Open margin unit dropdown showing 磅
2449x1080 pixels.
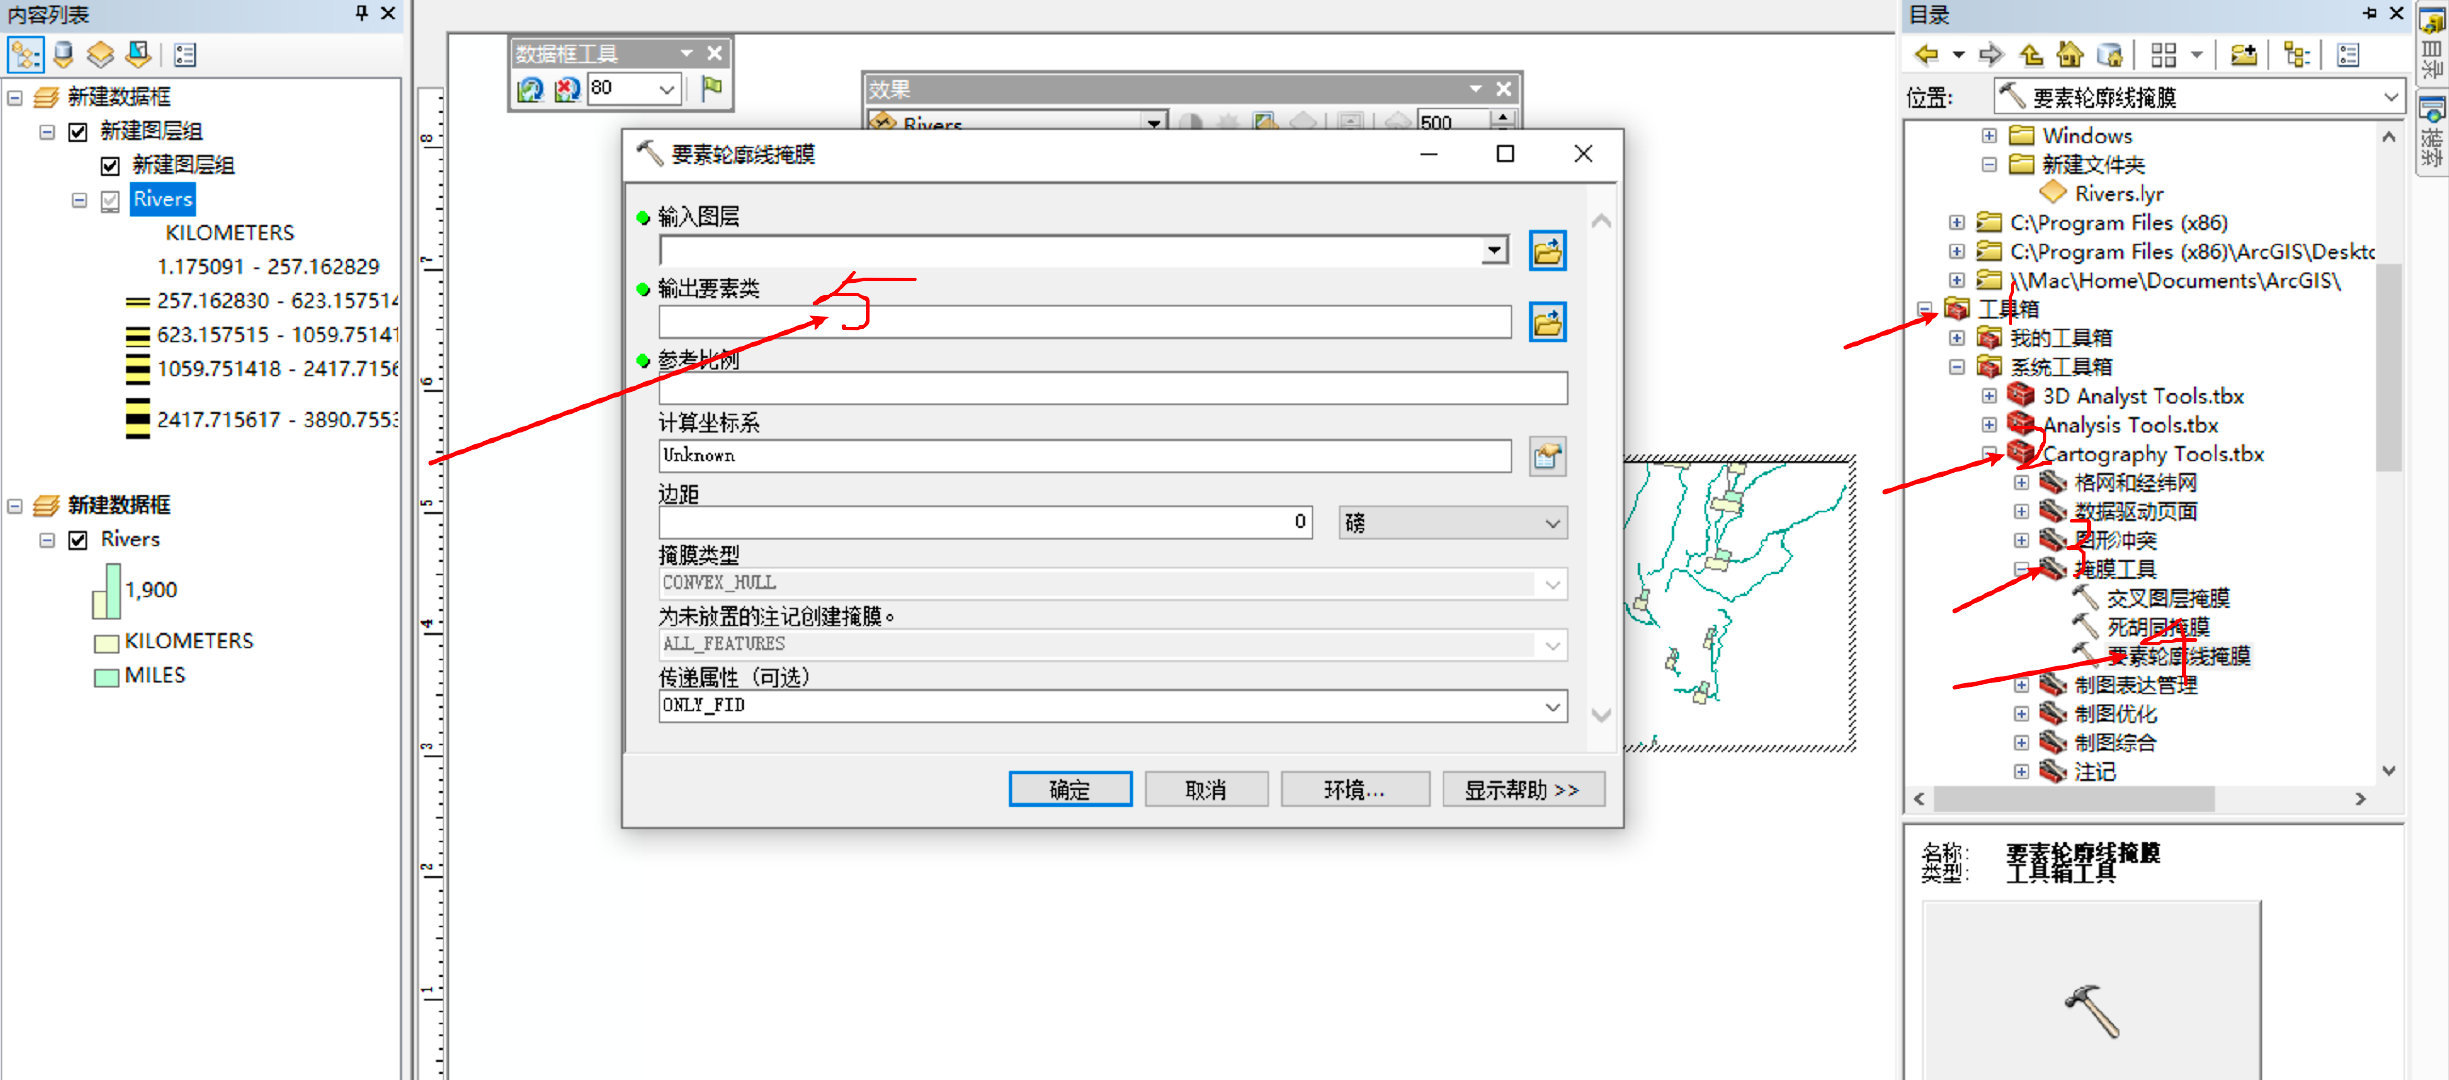tap(1551, 523)
